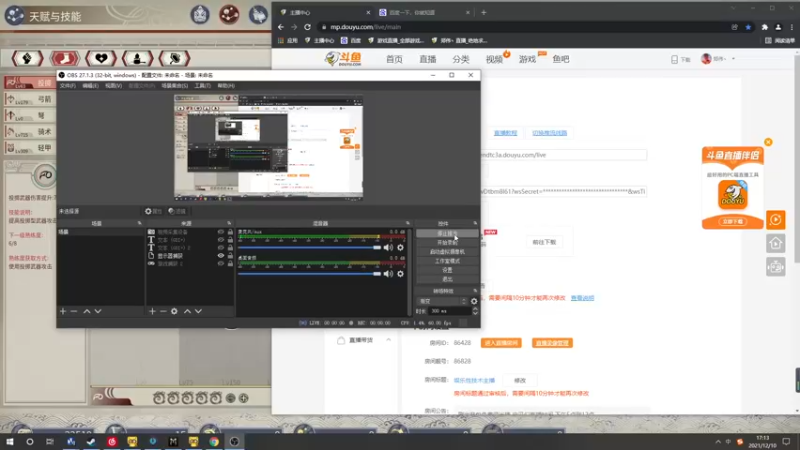Click orange enter live room button
Viewport: 800px width, 450px height.
[x=501, y=343]
